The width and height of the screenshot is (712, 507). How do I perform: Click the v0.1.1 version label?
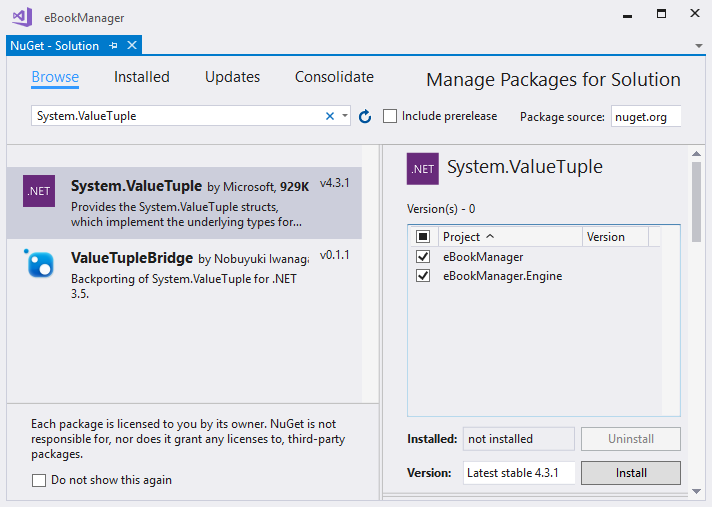coord(335,255)
